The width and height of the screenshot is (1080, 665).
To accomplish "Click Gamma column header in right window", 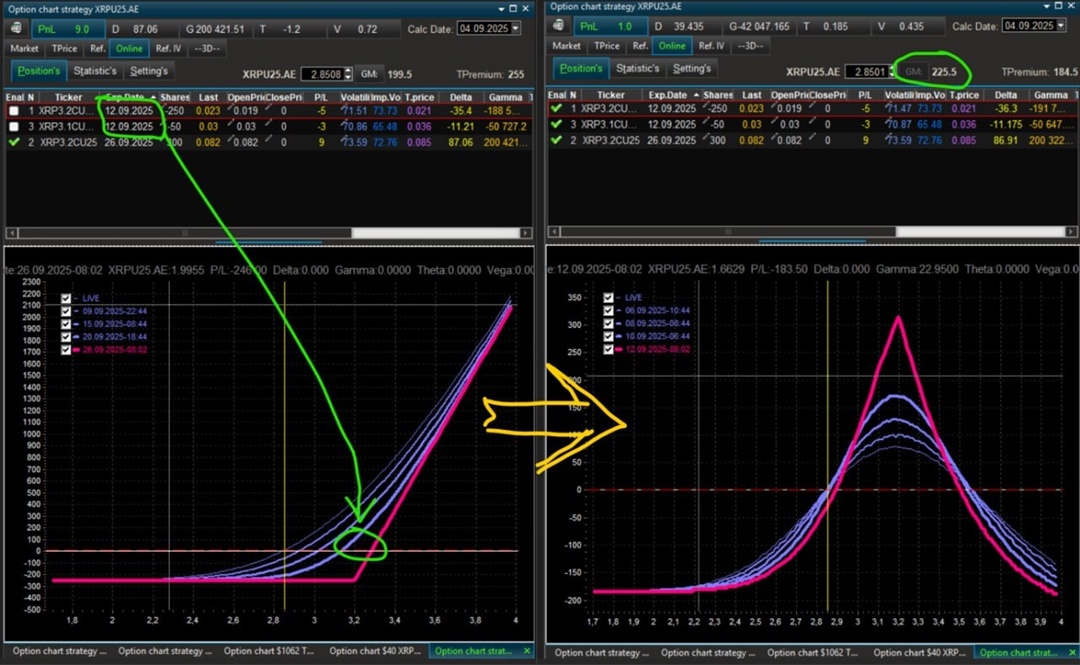I will click(1050, 95).
